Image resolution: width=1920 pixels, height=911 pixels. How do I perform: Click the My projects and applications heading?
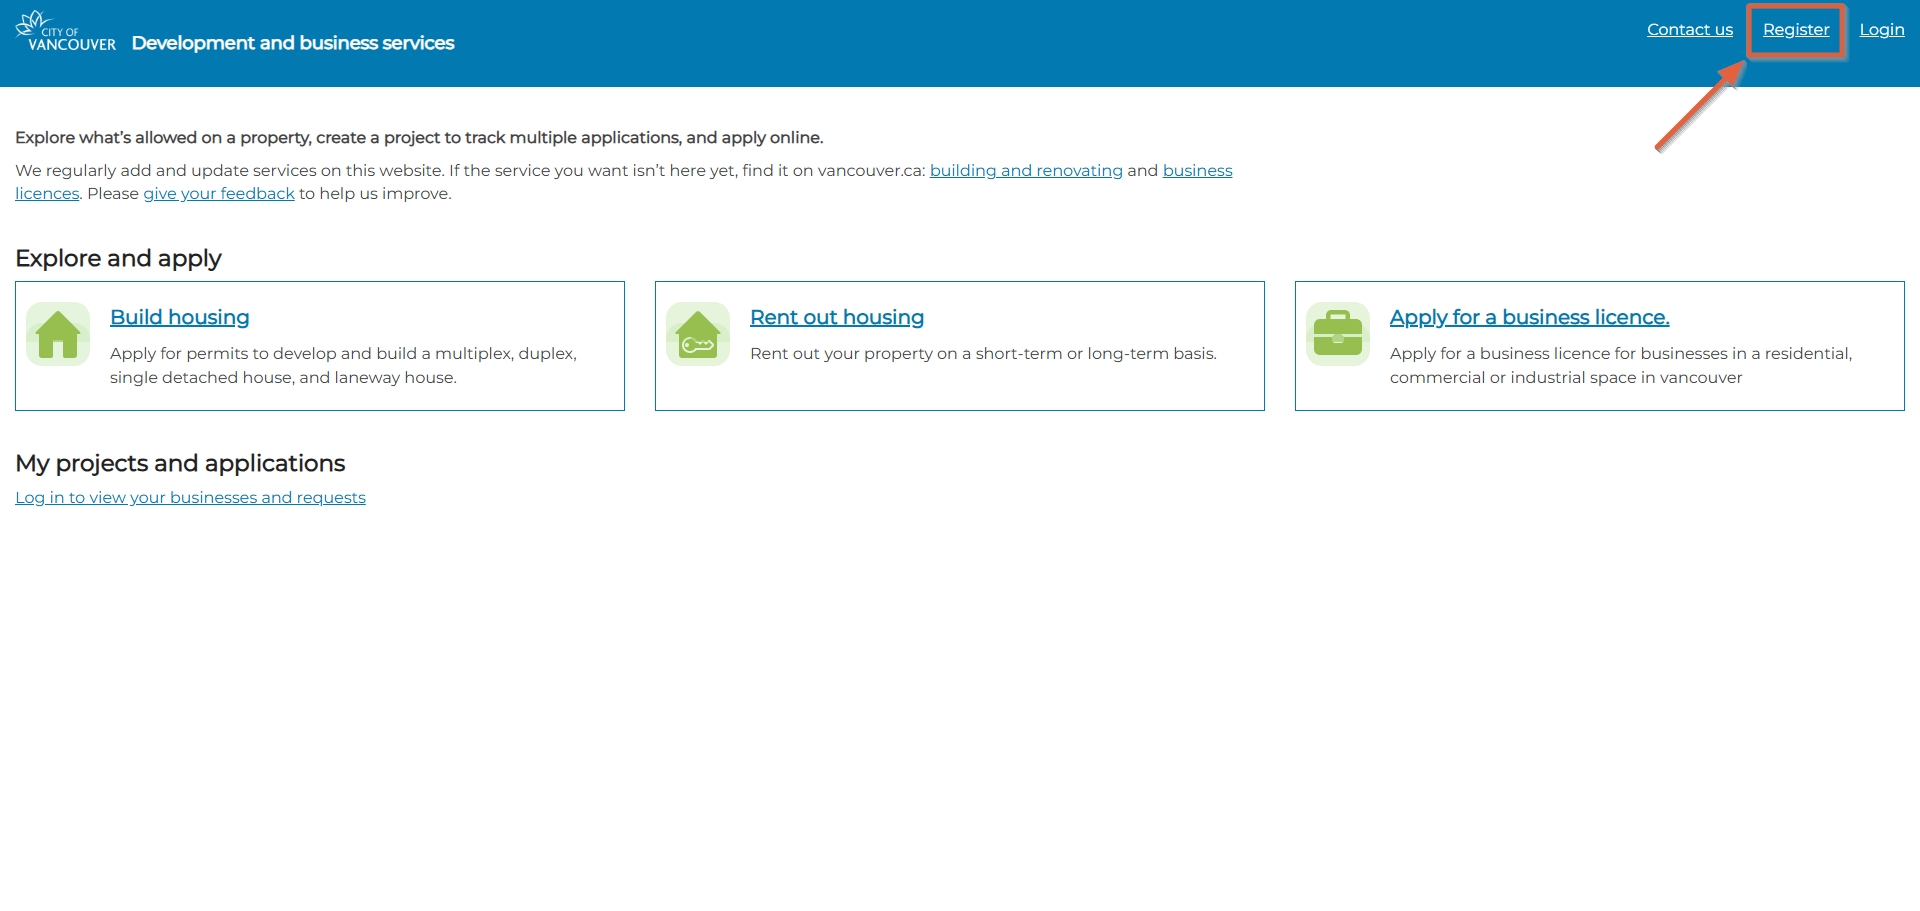point(180,463)
